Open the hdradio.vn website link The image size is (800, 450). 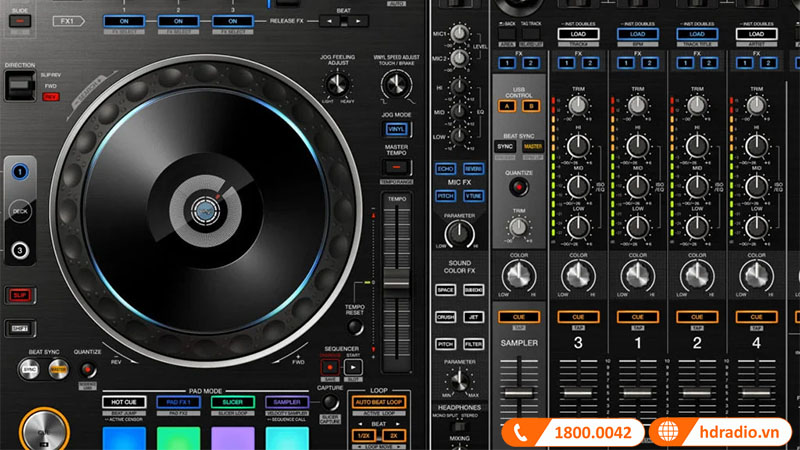737,432
